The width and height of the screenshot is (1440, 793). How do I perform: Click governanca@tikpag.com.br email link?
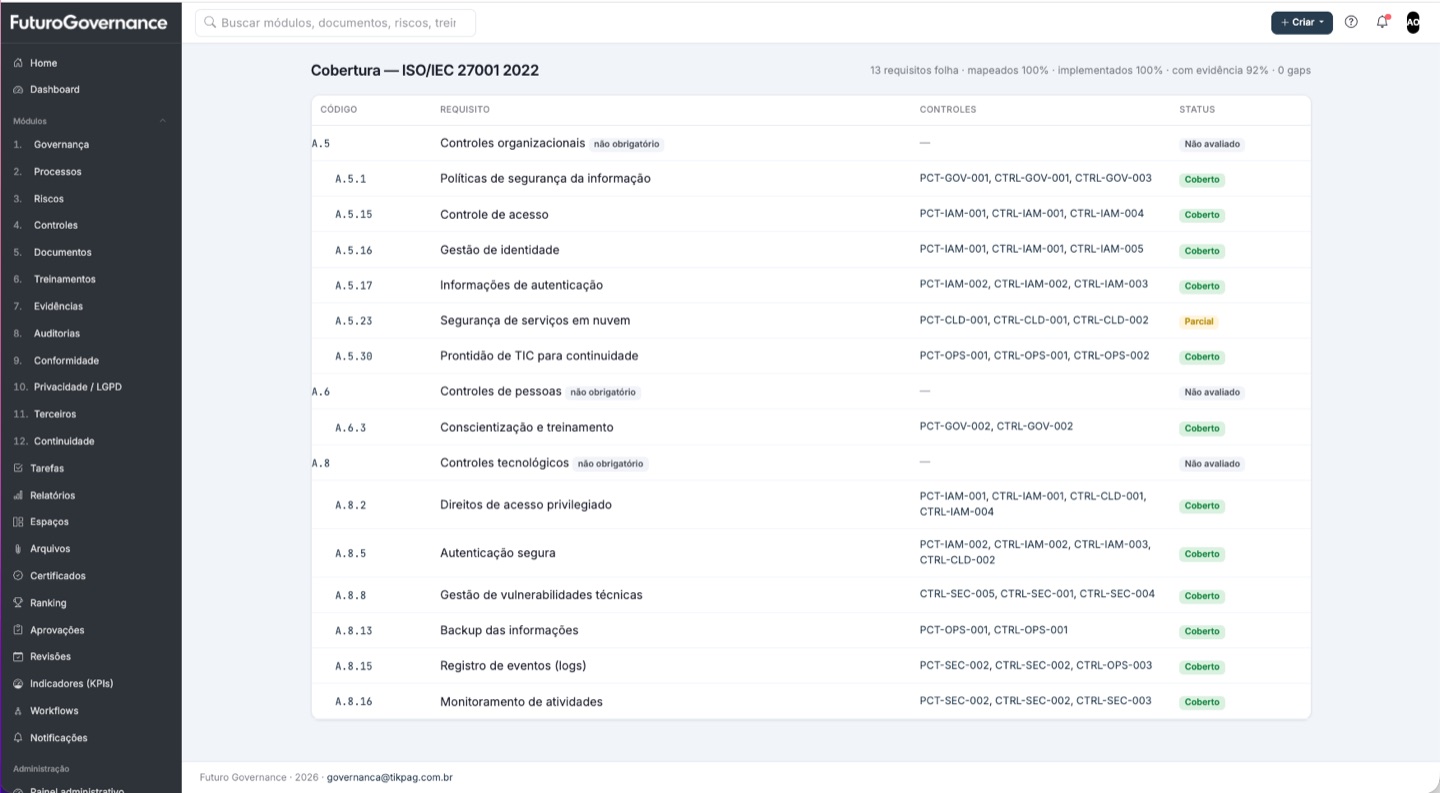(x=390, y=777)
